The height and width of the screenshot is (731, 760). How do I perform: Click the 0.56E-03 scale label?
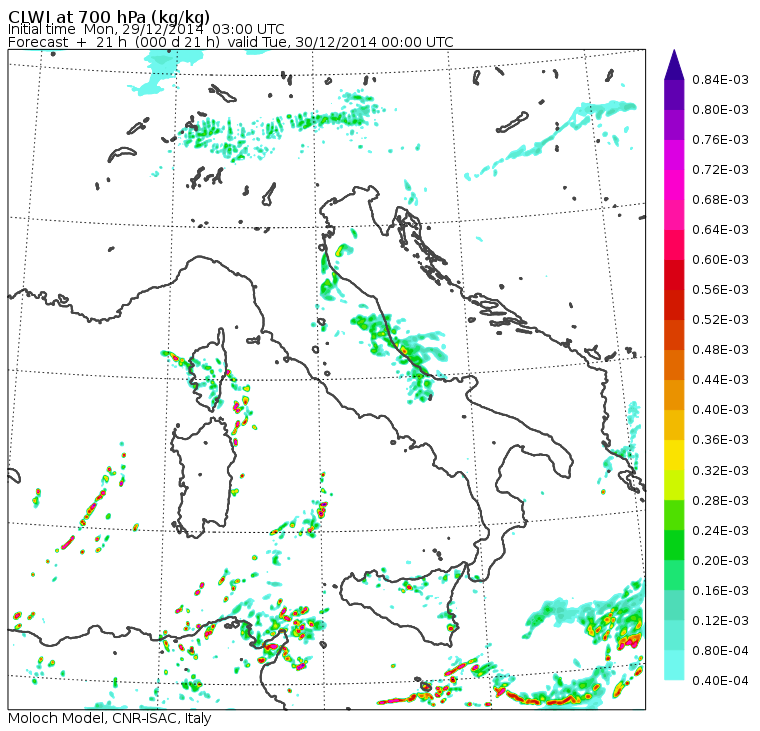click(x=720, y=290)
